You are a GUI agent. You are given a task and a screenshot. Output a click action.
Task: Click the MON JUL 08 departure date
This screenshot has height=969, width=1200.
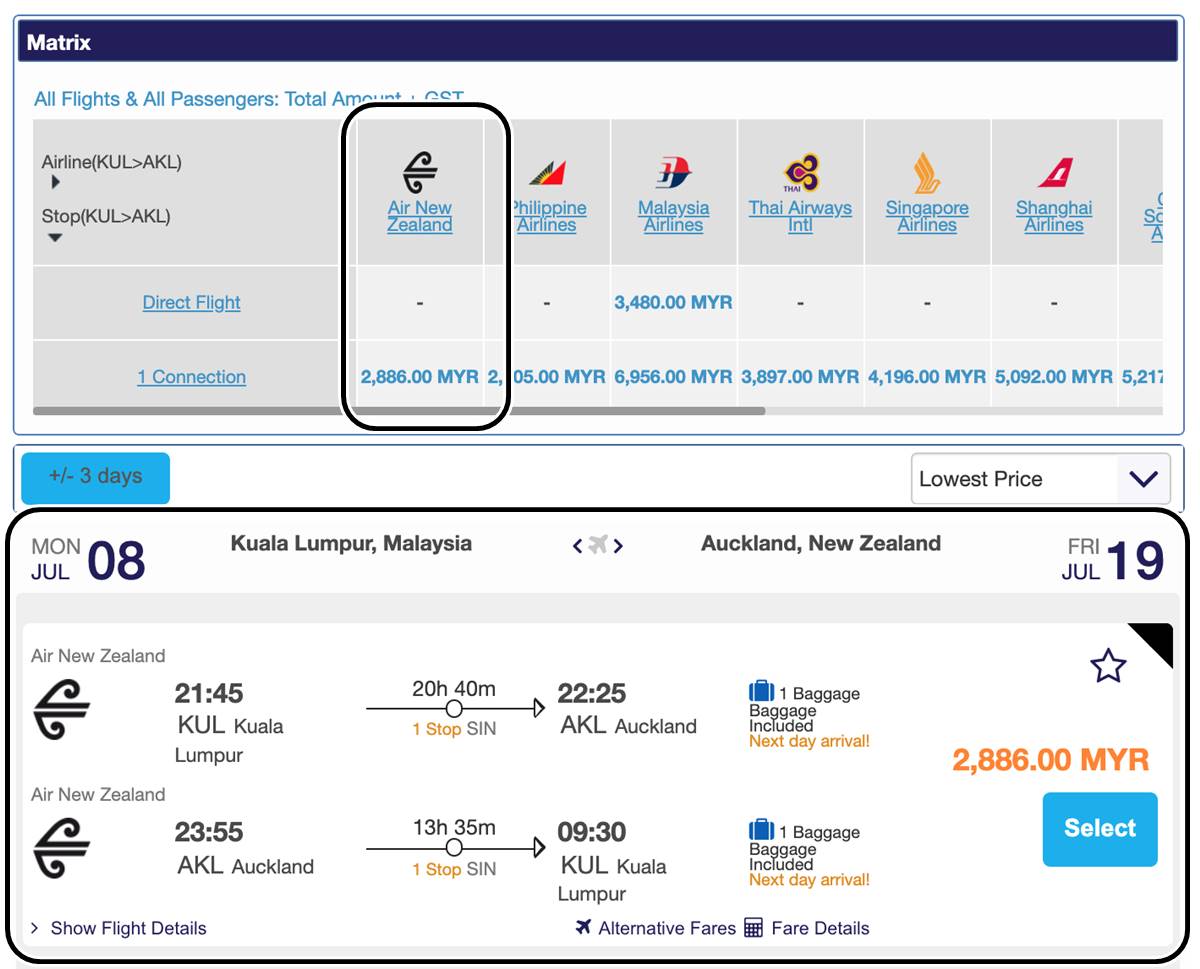pyautogui.click(x=88, y=561)
